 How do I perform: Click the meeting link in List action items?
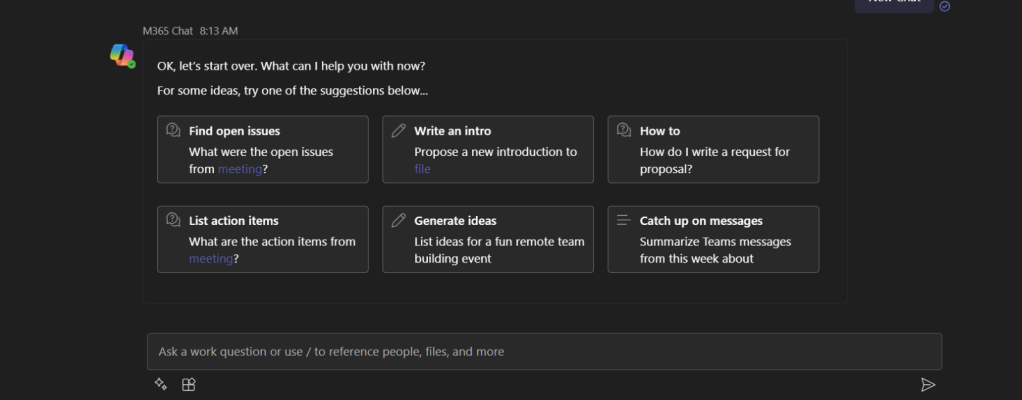point(211,259)
